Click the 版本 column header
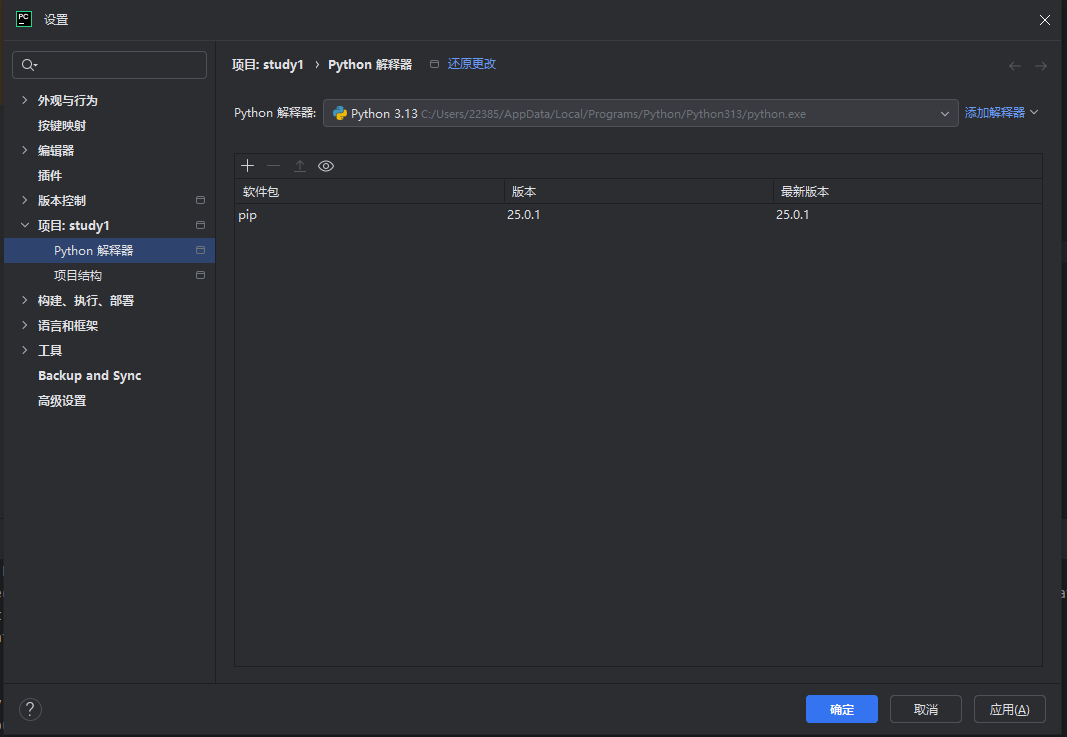The height and width of the screenshot is (737, 1067). tap(638, 191)
